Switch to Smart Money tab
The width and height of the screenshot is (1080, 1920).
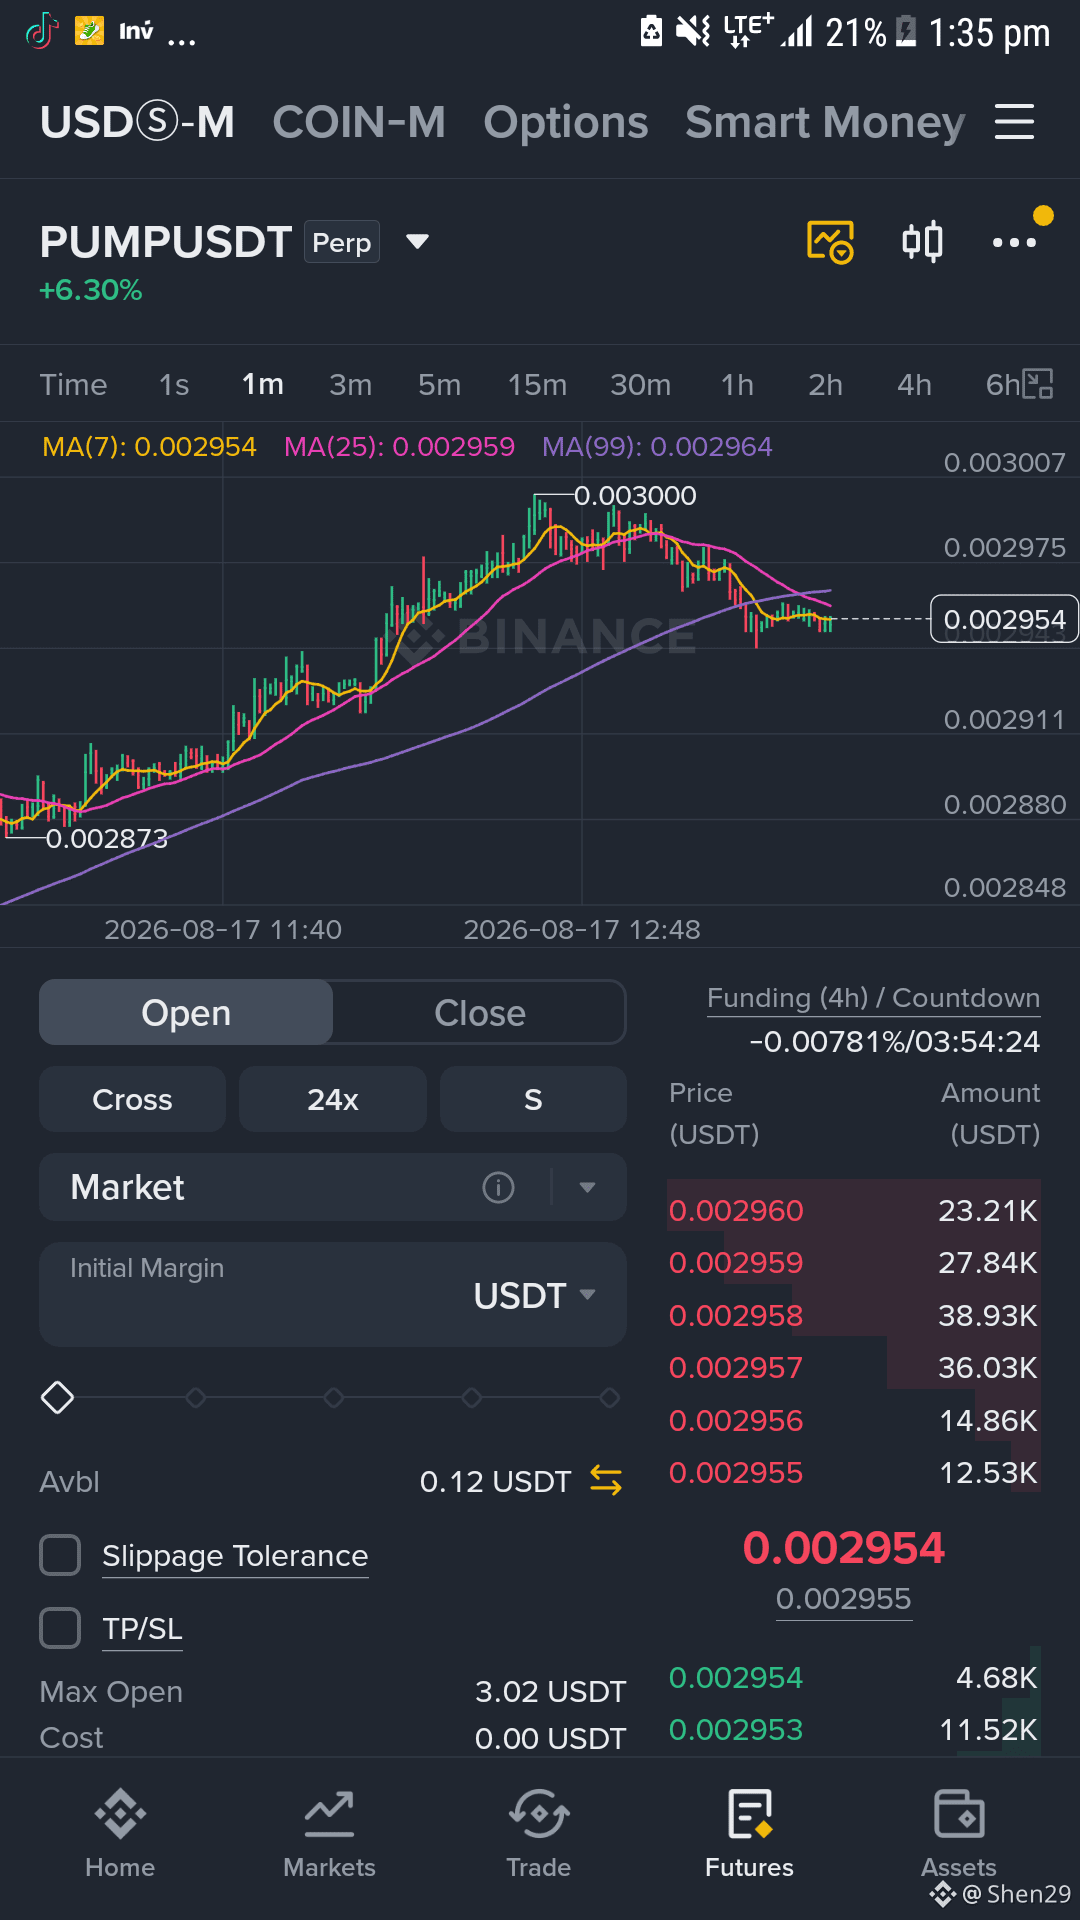coord(825,122)
